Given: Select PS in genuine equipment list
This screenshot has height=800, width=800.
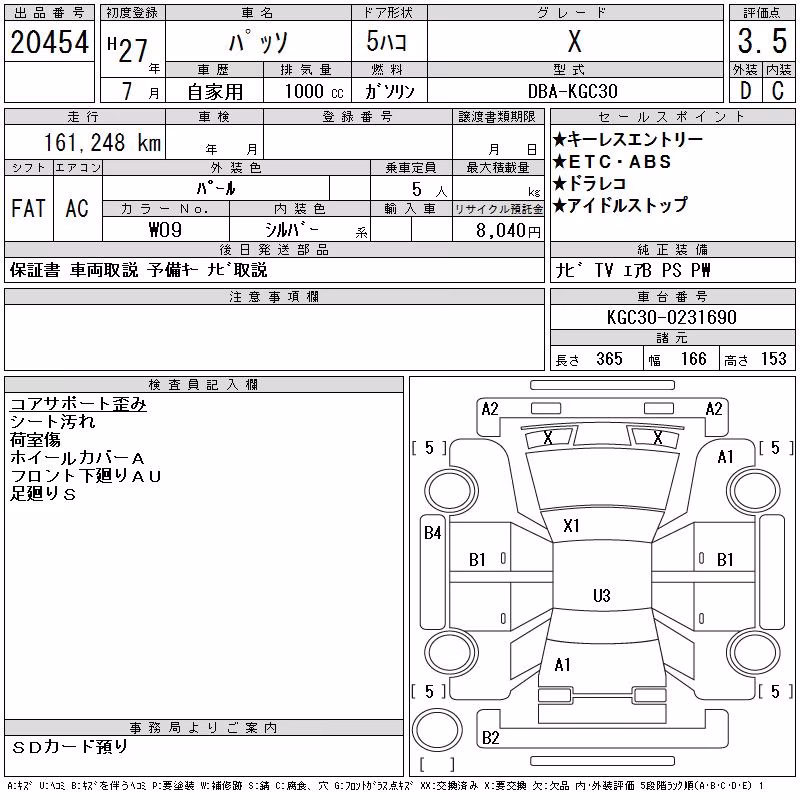Looking at the screenshot, I should point(672,270).
